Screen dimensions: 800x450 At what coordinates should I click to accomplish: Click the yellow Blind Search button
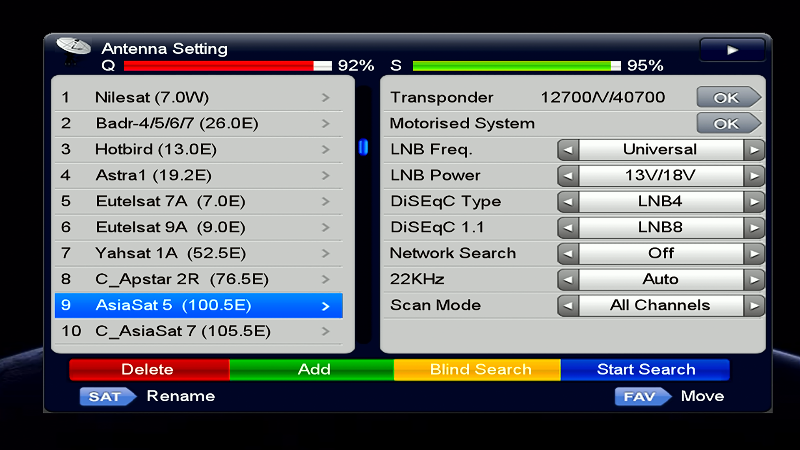[478, 369]
